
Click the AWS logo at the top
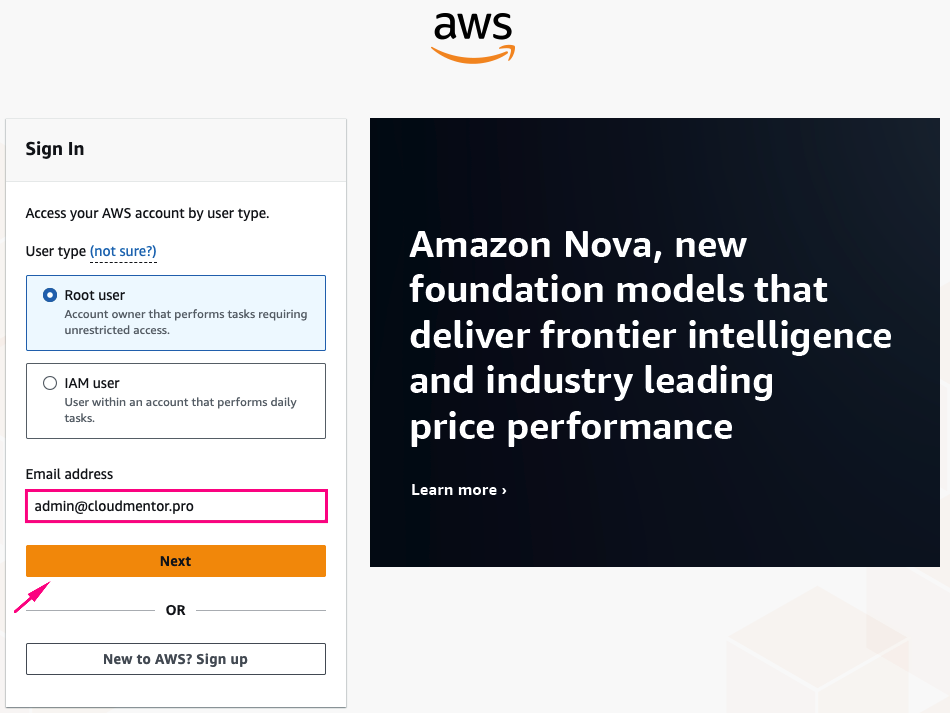pos(473,37)
